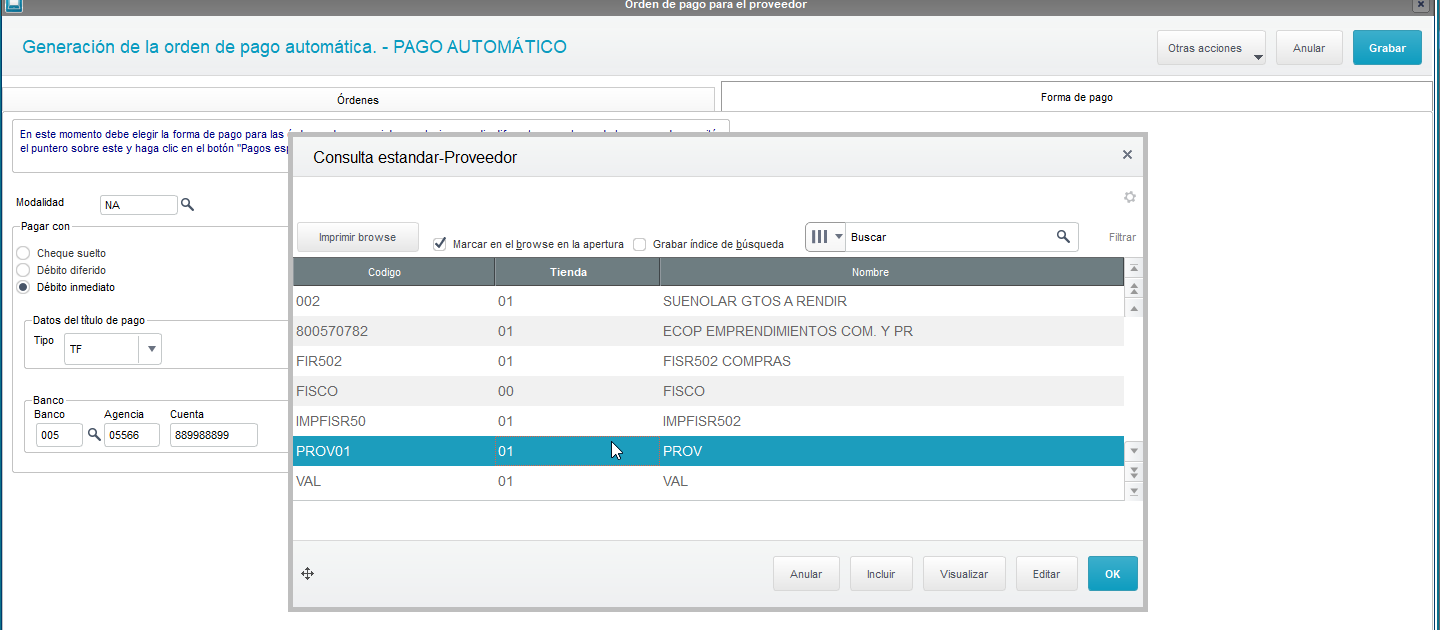Sort by the Codigo column header
1440x630 pixels.
[x=393, y=272]
